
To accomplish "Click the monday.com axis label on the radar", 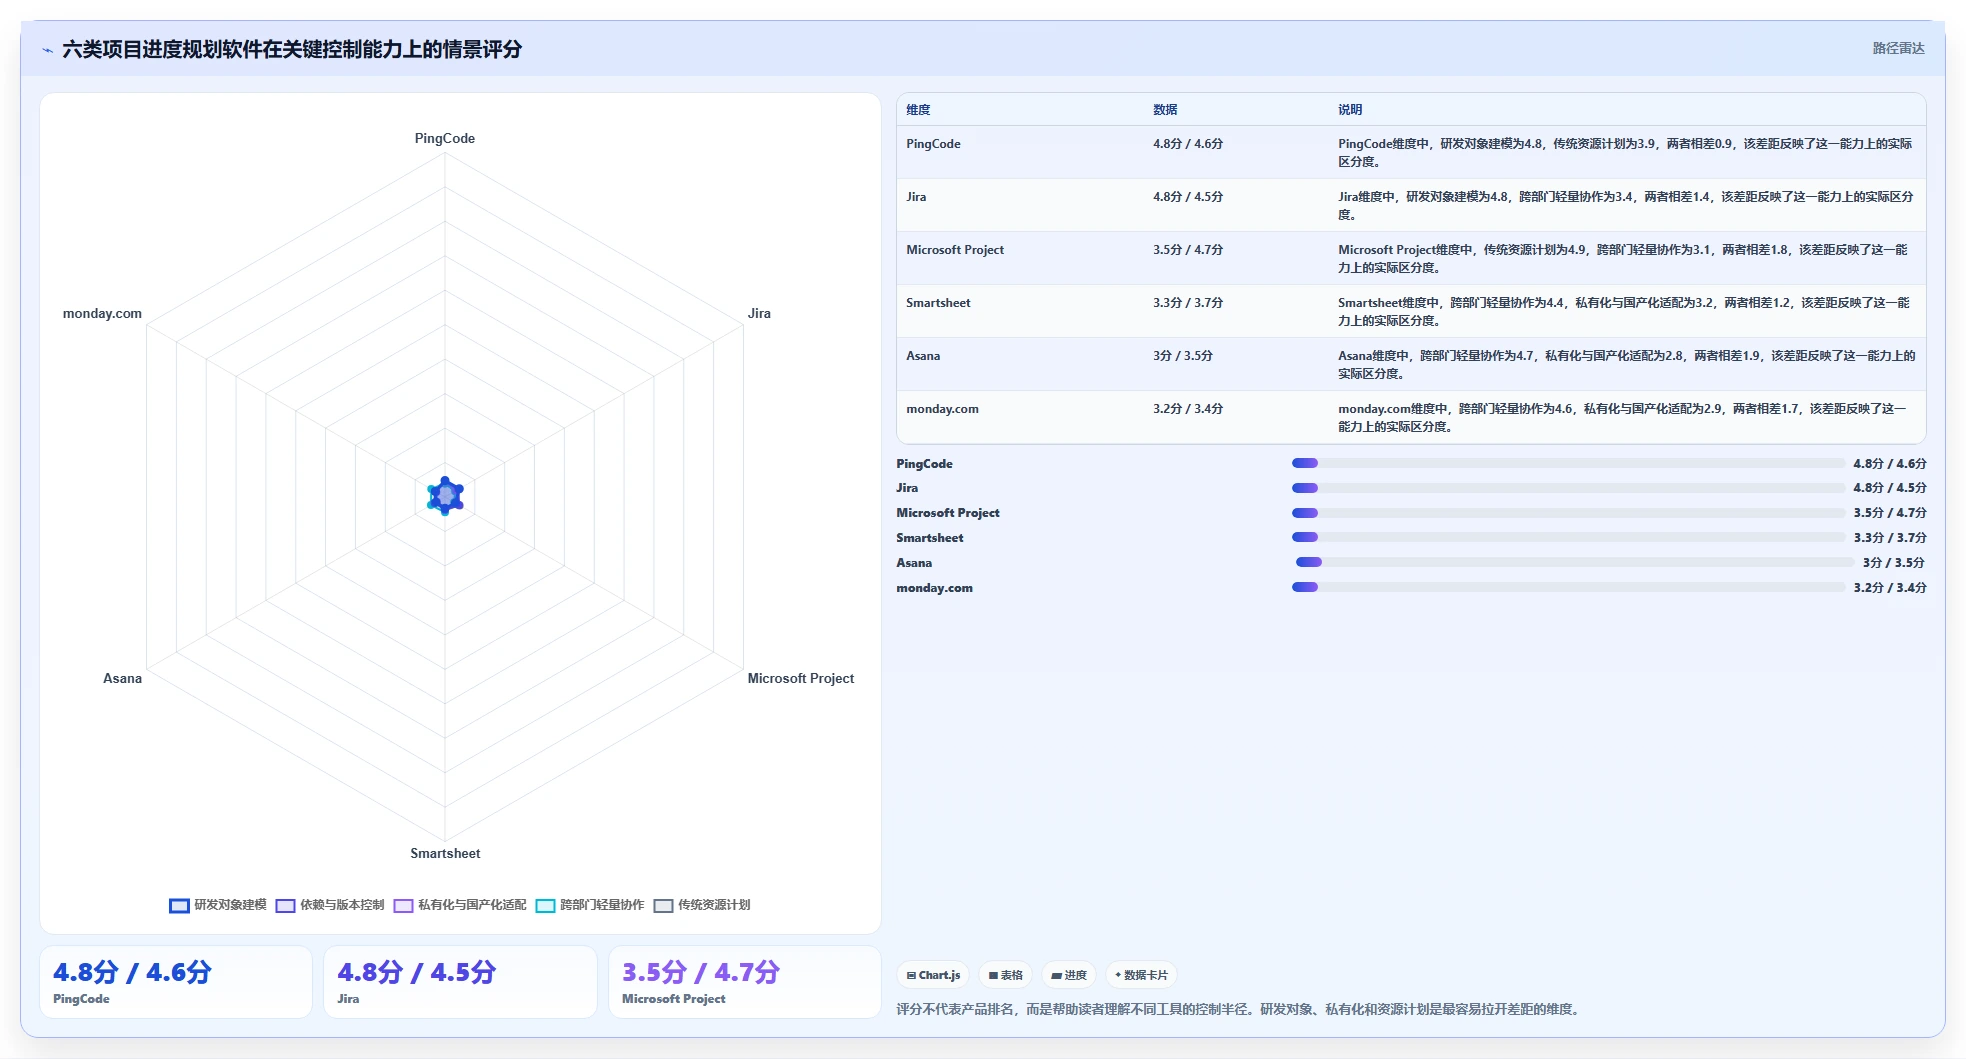I will 102,313.
